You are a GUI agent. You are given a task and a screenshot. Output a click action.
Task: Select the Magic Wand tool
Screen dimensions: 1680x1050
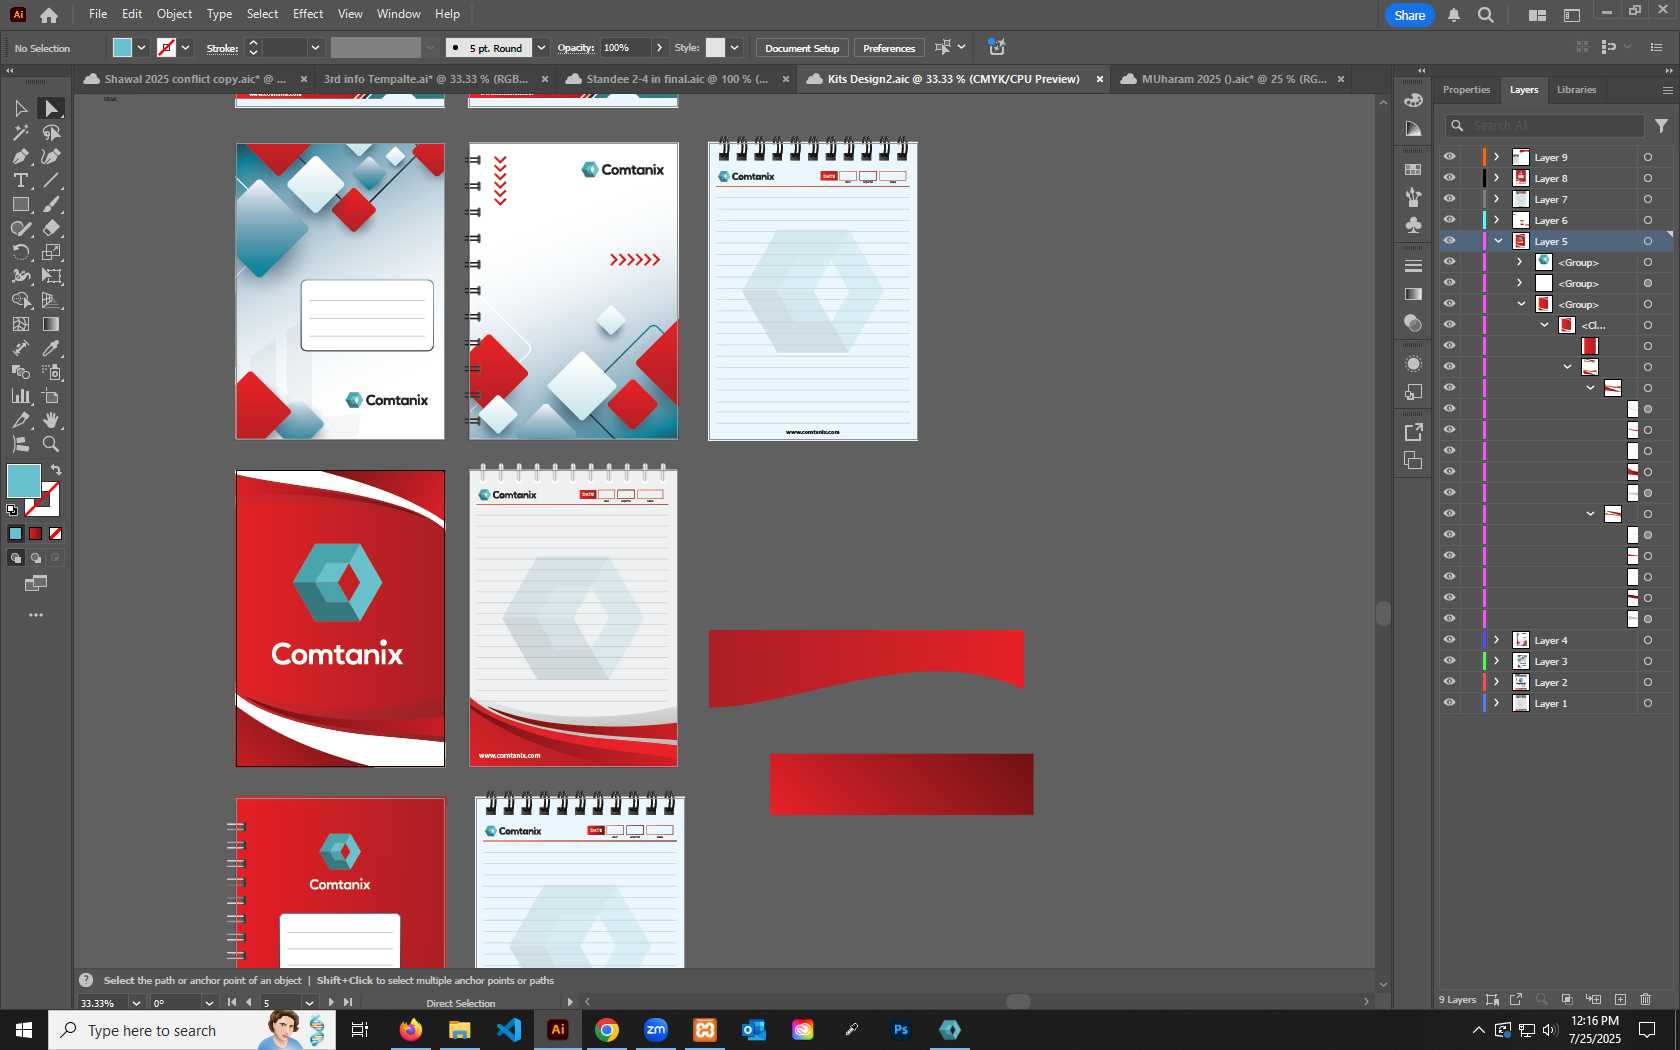pos(20,132)
